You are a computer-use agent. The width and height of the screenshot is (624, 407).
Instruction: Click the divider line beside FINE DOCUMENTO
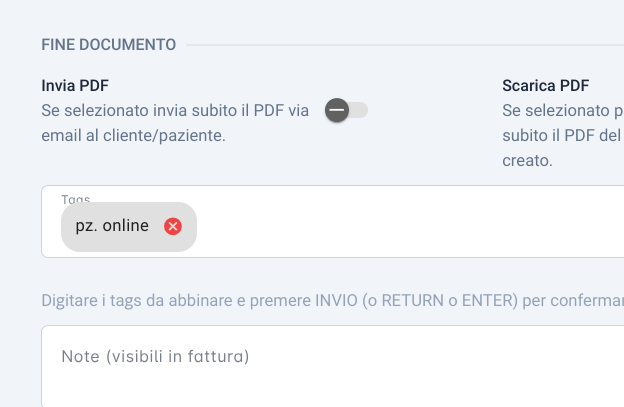[x=405, y=45]
